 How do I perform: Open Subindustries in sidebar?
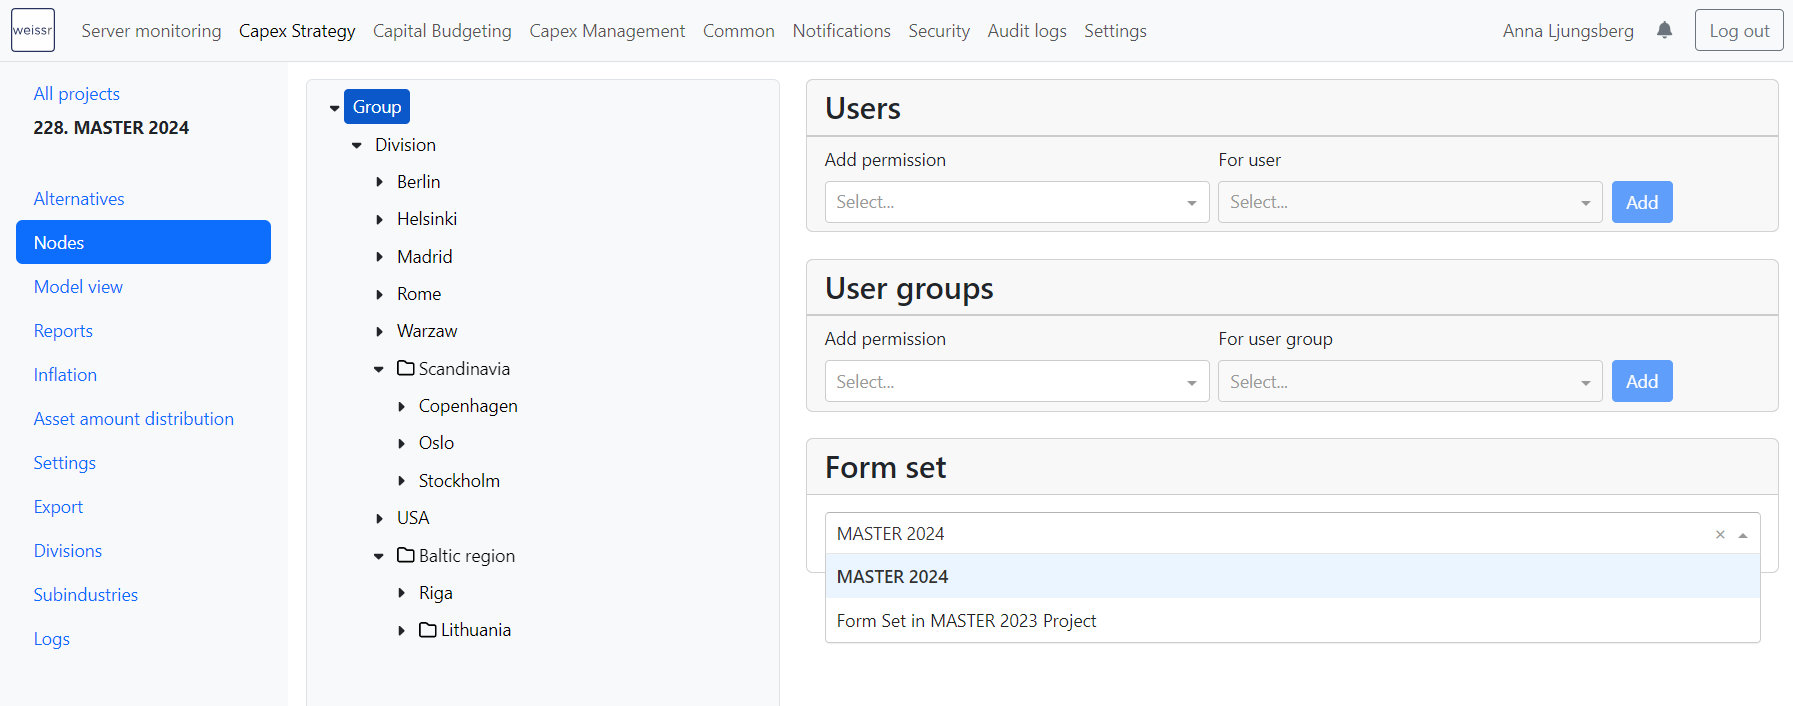tap(86, 594)
